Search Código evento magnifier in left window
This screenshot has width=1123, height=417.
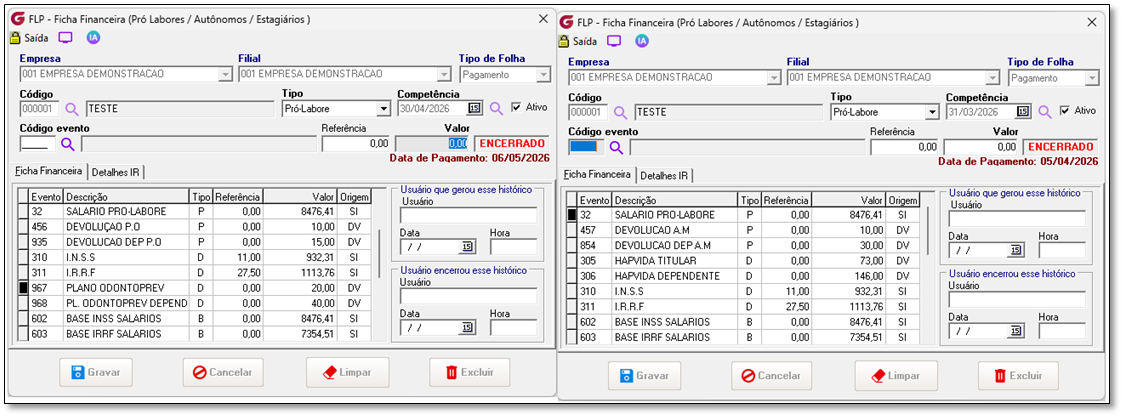click(67, 144)
